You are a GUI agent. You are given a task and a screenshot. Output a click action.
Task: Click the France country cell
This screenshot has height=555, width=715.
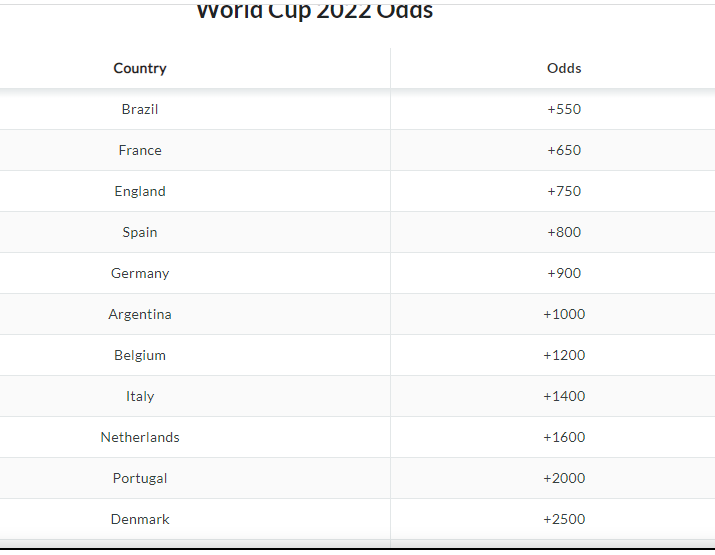[140, 150]
